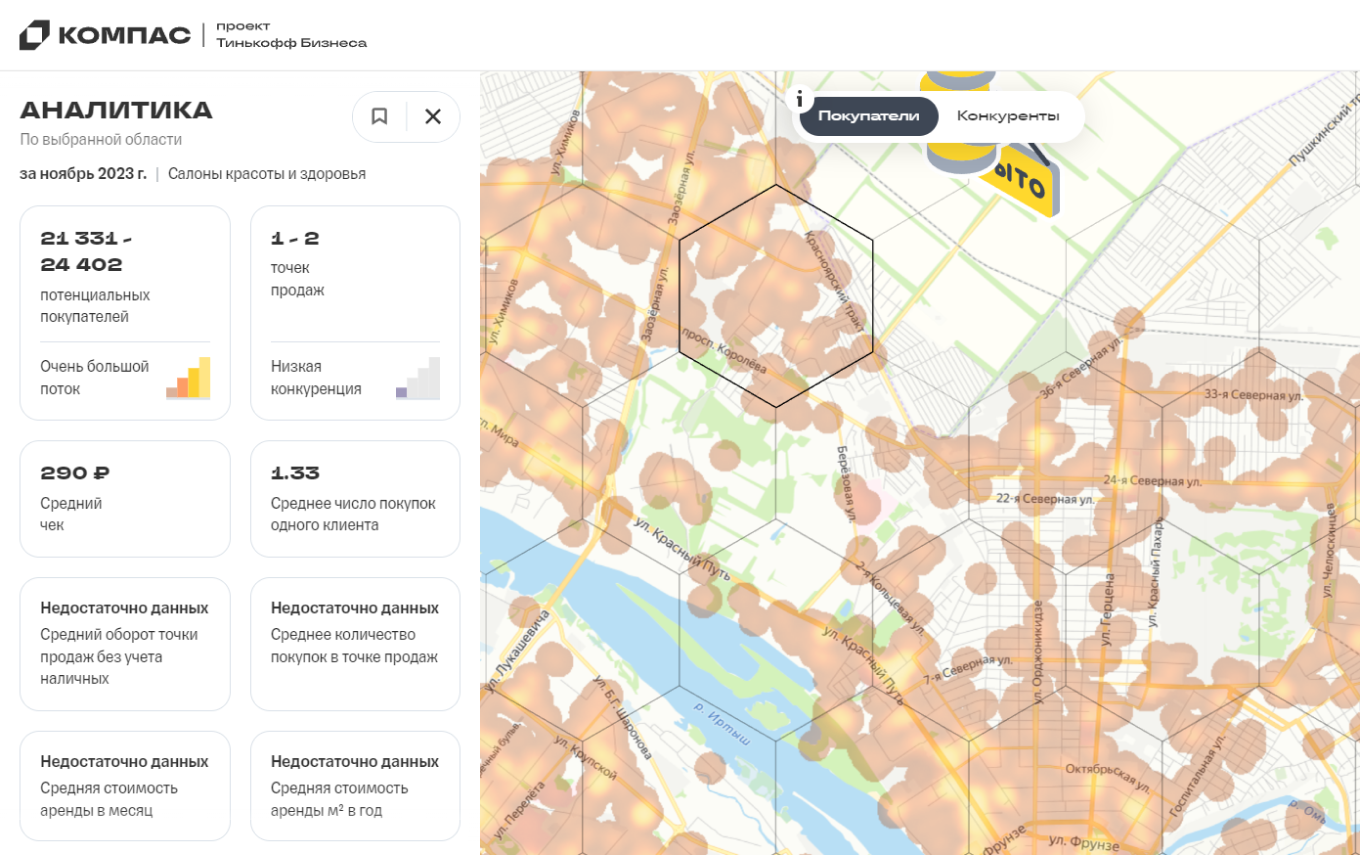Open the info icon beside Покупатели

pos(799,98)
